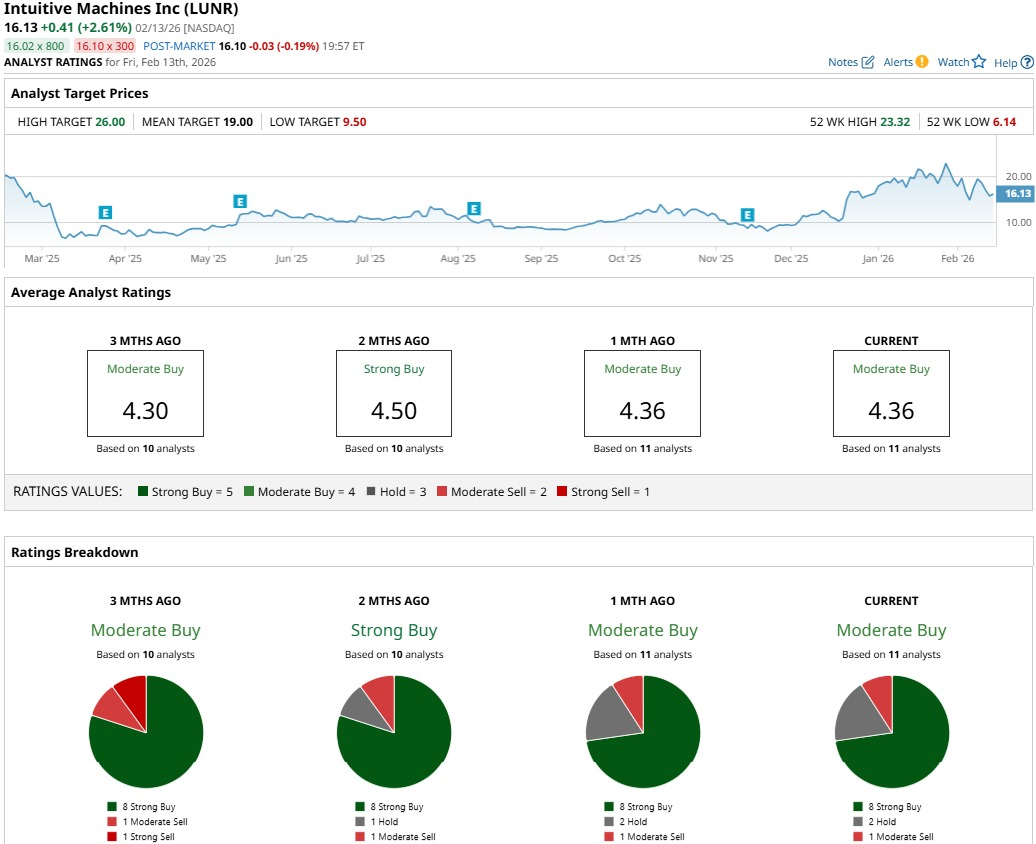Screen dimensions: 1036x844
Task: Click the earnings E marker near Apr '25
Action: [105, 212]
